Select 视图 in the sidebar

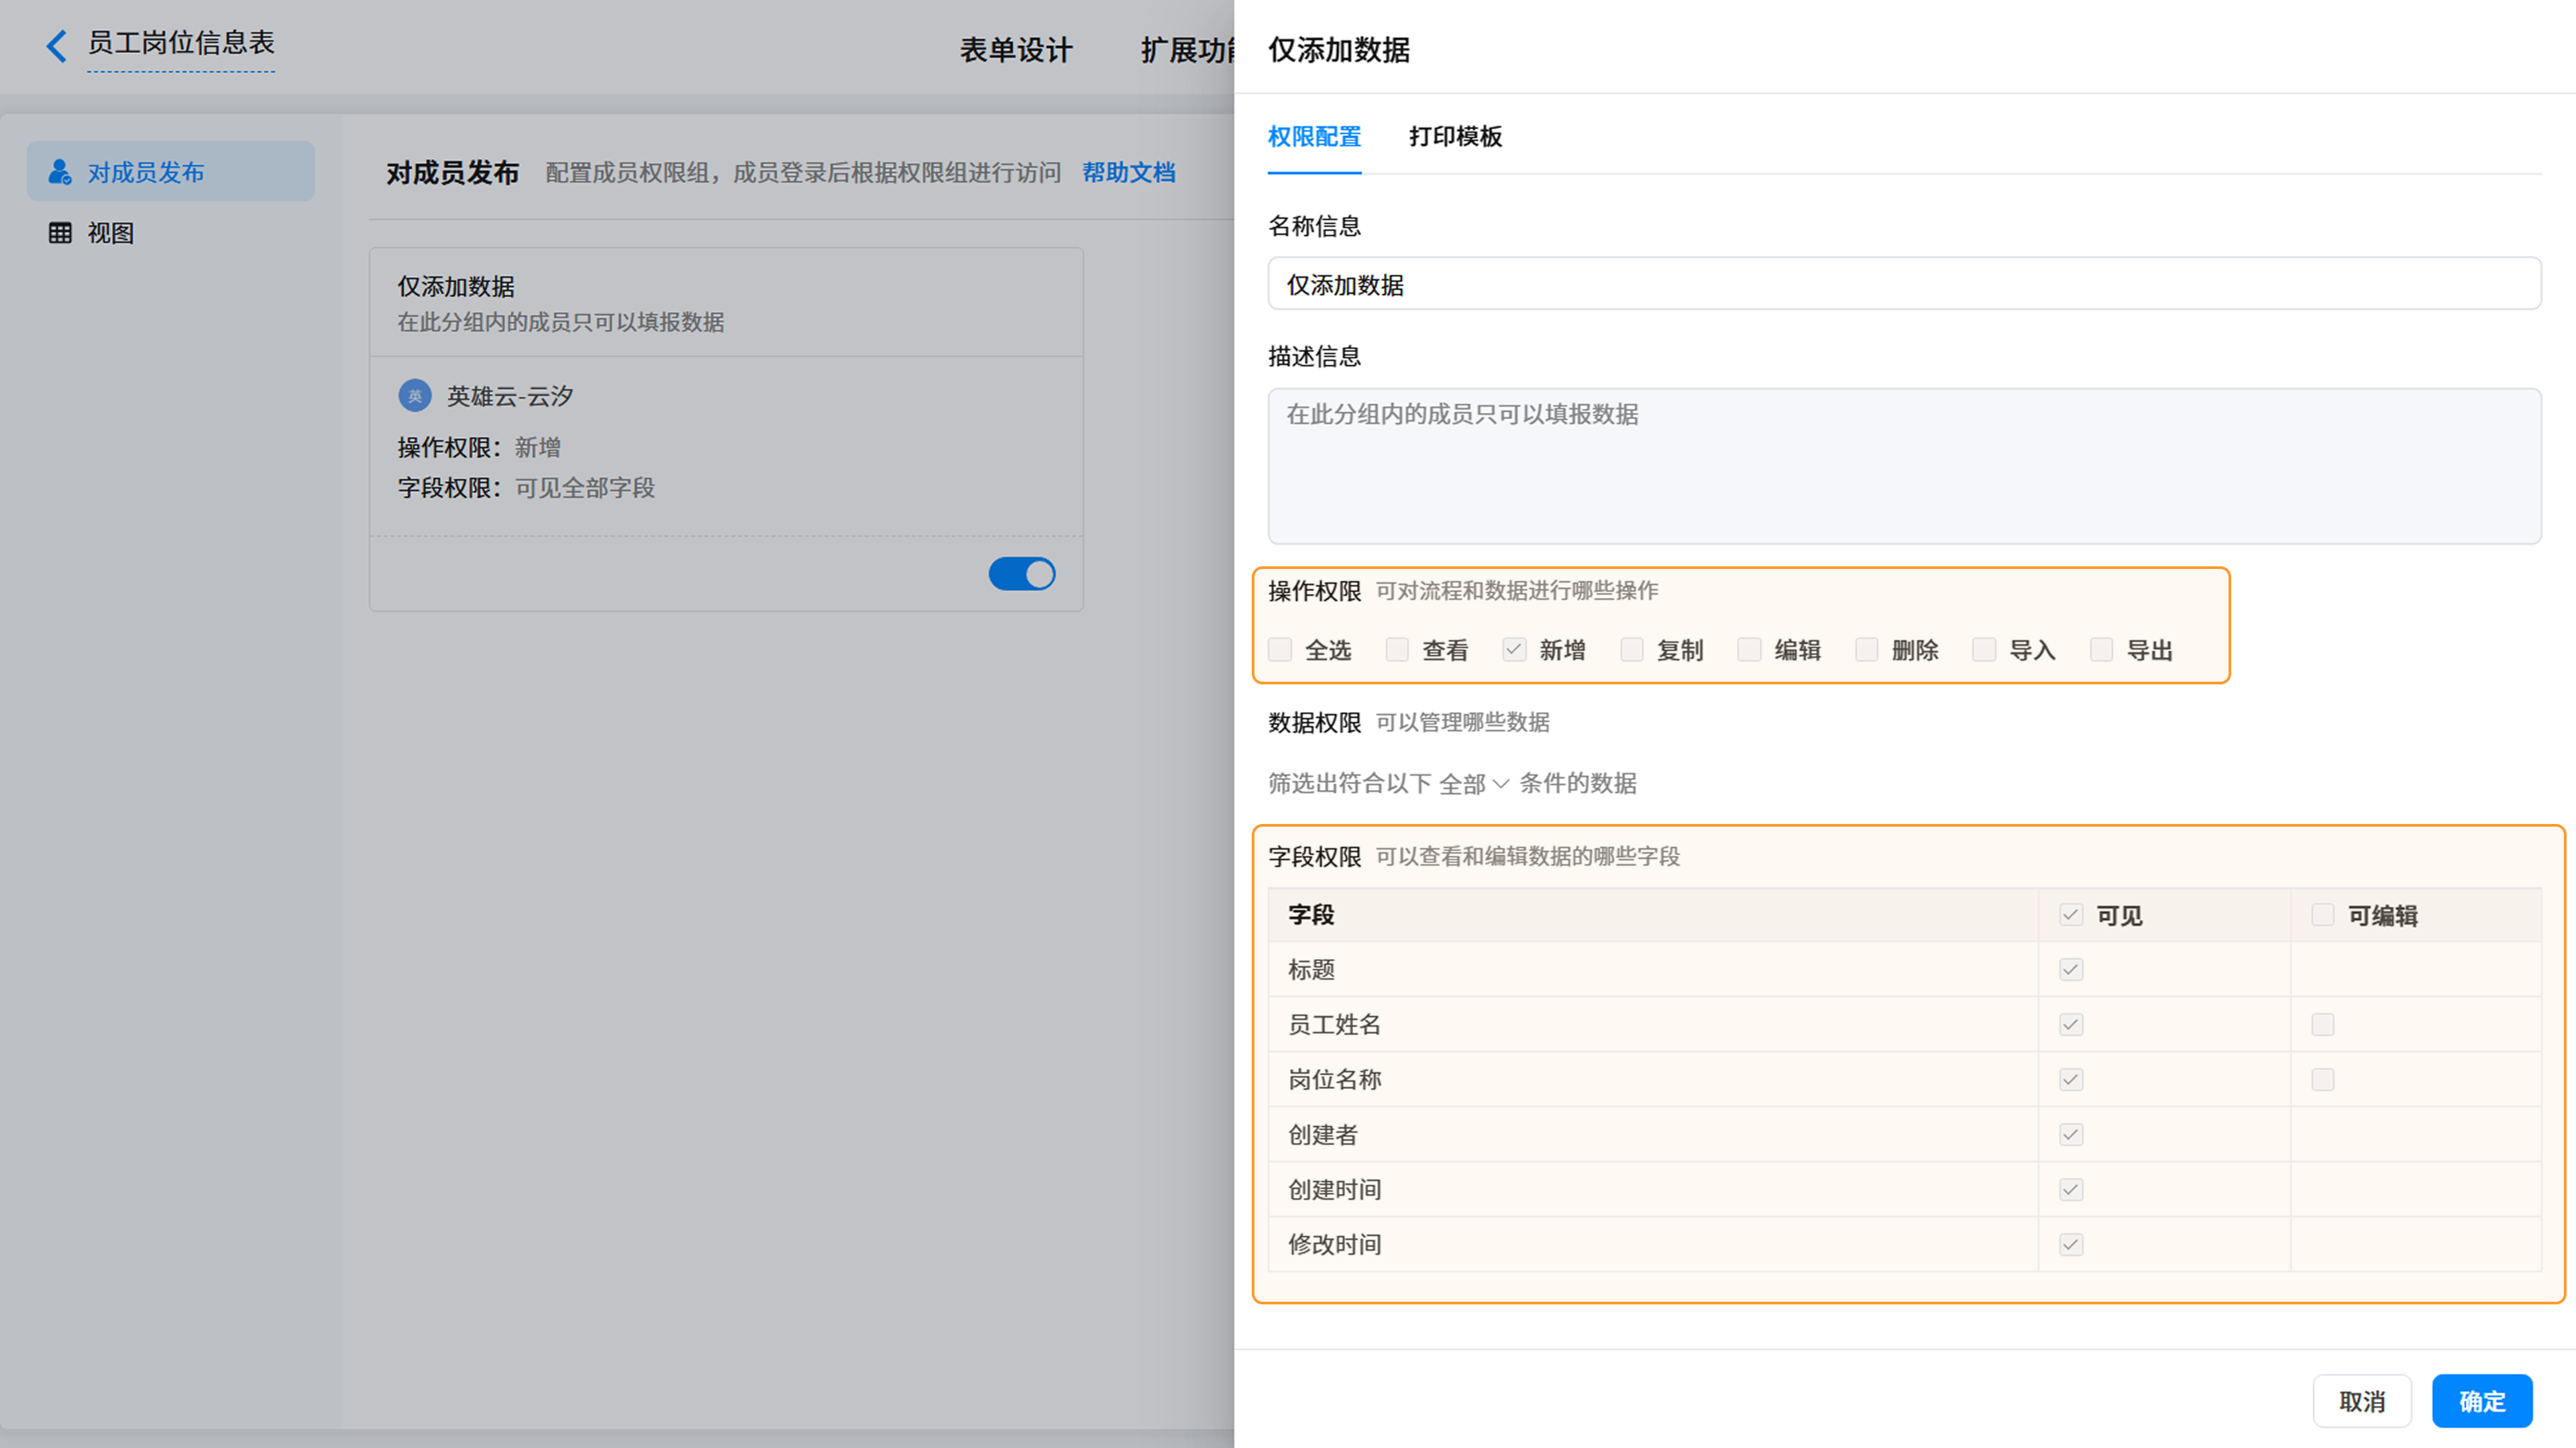pos(171,233)
